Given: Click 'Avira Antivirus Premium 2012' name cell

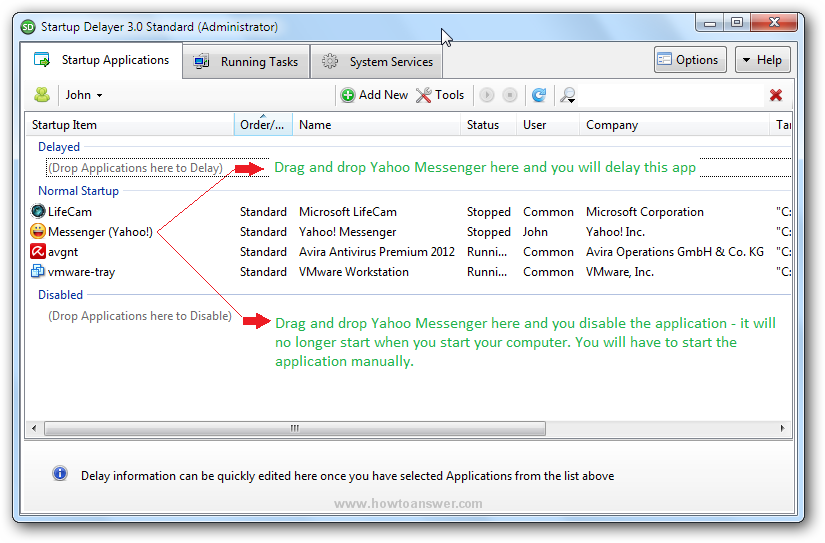Looking at the screenshot, I should [377, 252].
